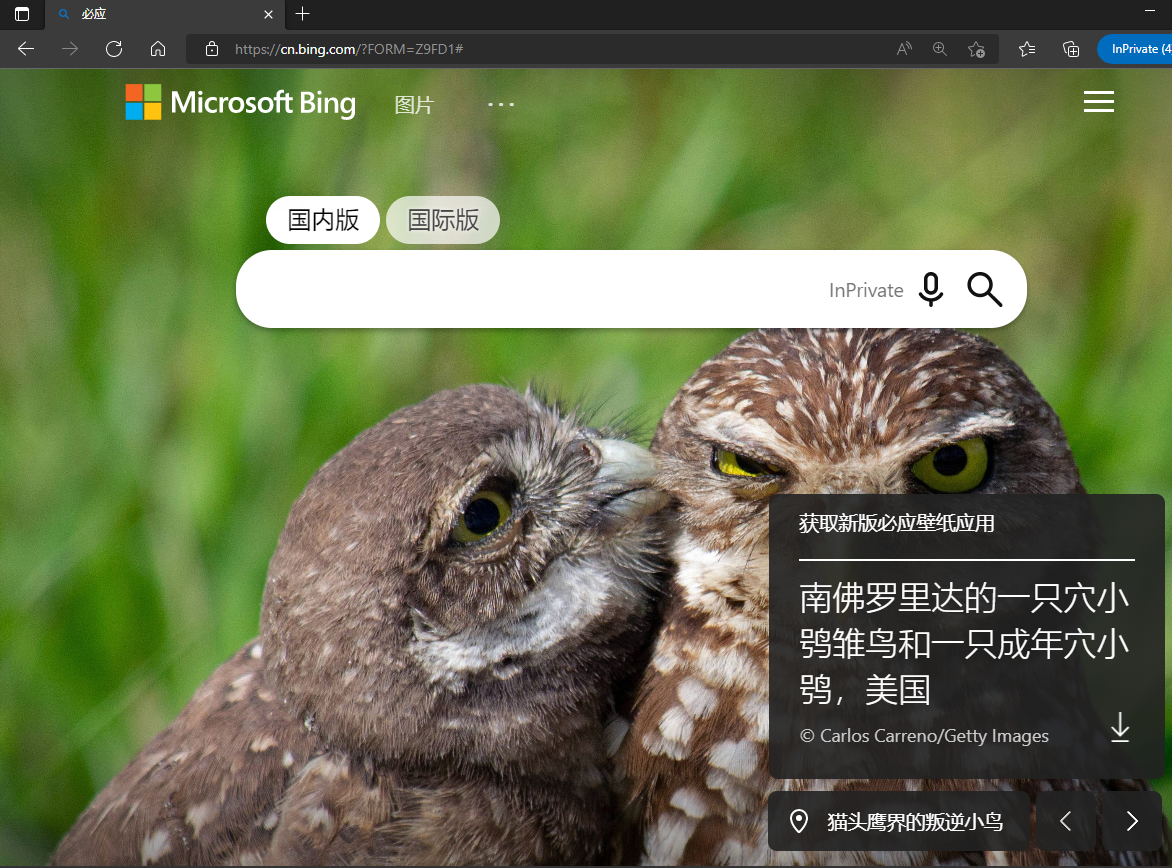Click the zoom icon in the address bar

click(939, 48)
